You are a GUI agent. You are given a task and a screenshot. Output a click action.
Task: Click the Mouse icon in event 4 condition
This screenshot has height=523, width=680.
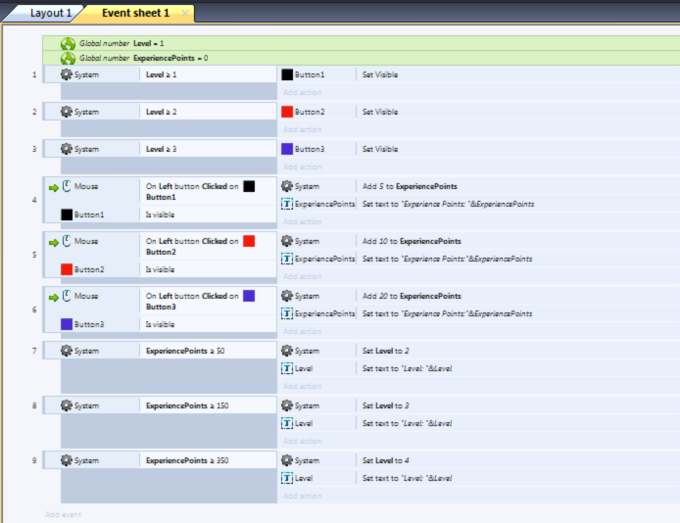click(x=67, y=186)
